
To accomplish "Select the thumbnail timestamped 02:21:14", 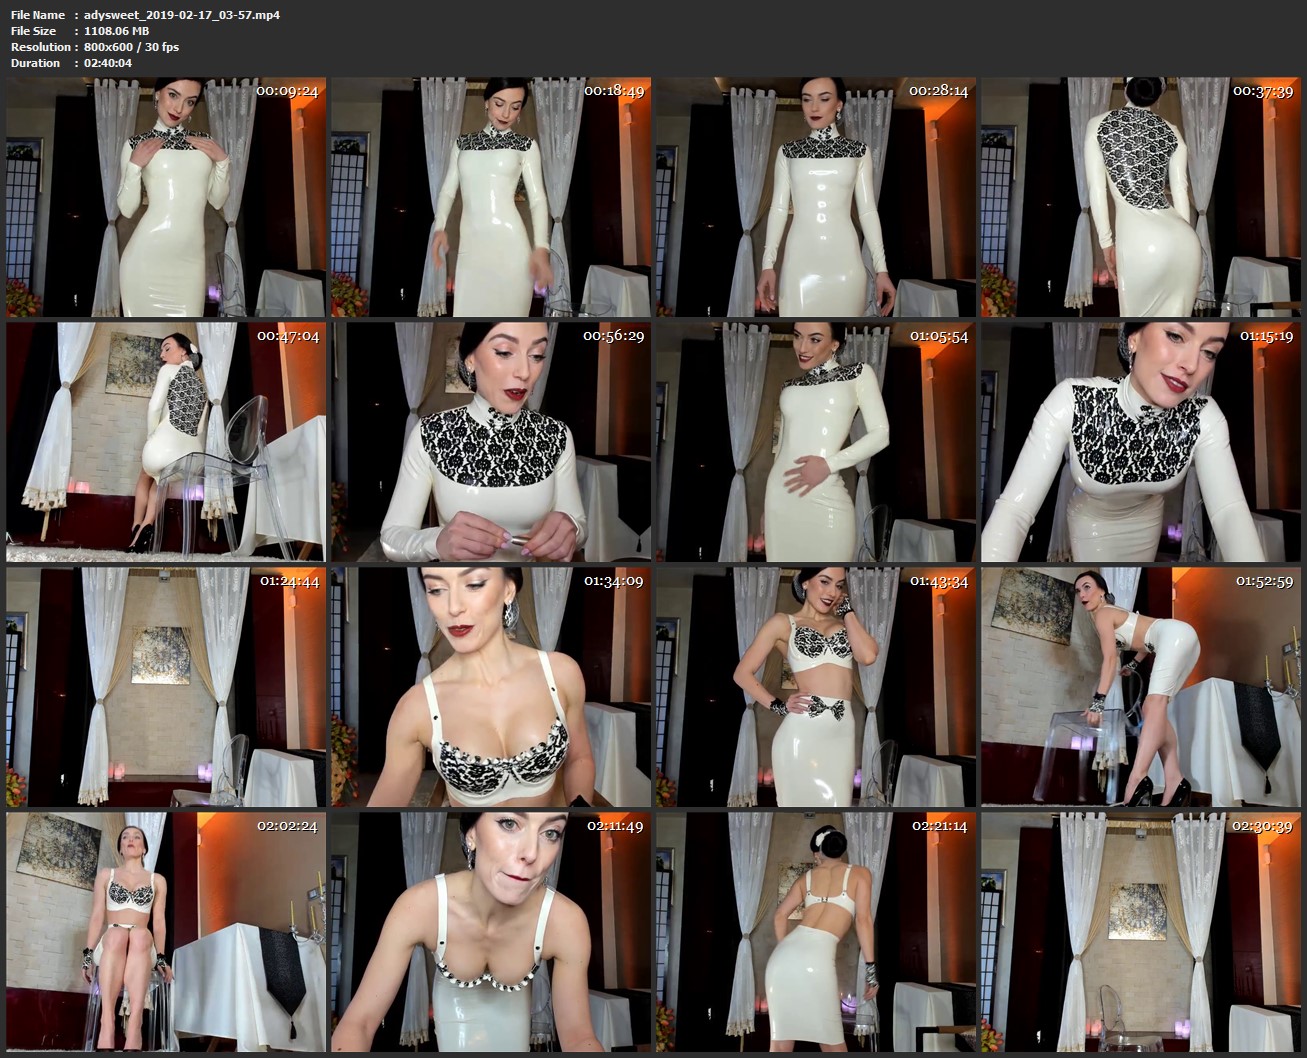I will (x=816, y=932).
